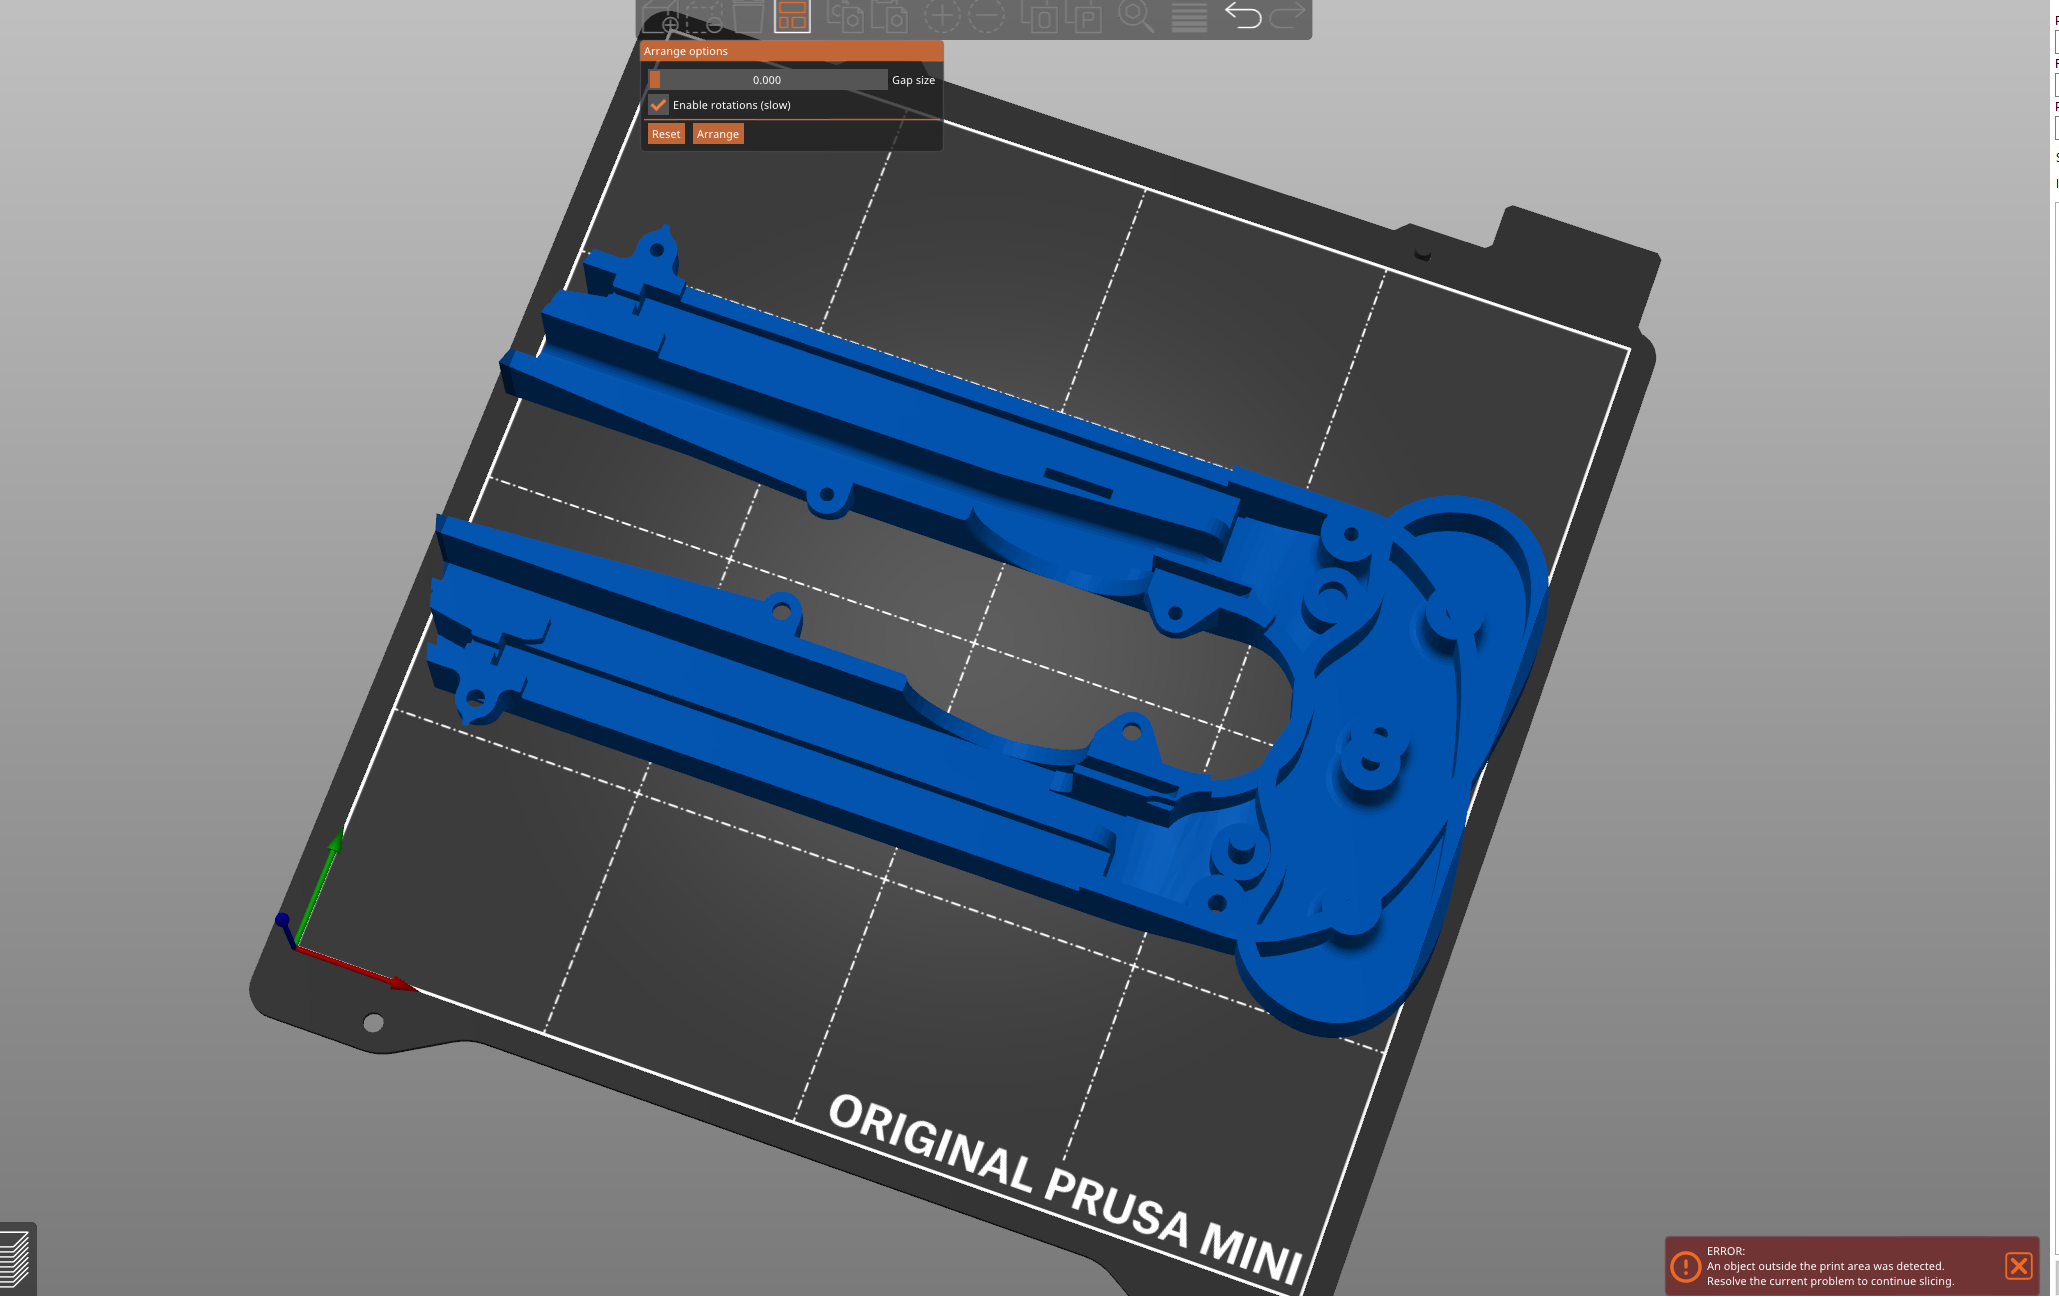This screenshot has height=1297, width=2059.
Task: Switch to the layers preview view icon
Action: tap(15, 1260)
